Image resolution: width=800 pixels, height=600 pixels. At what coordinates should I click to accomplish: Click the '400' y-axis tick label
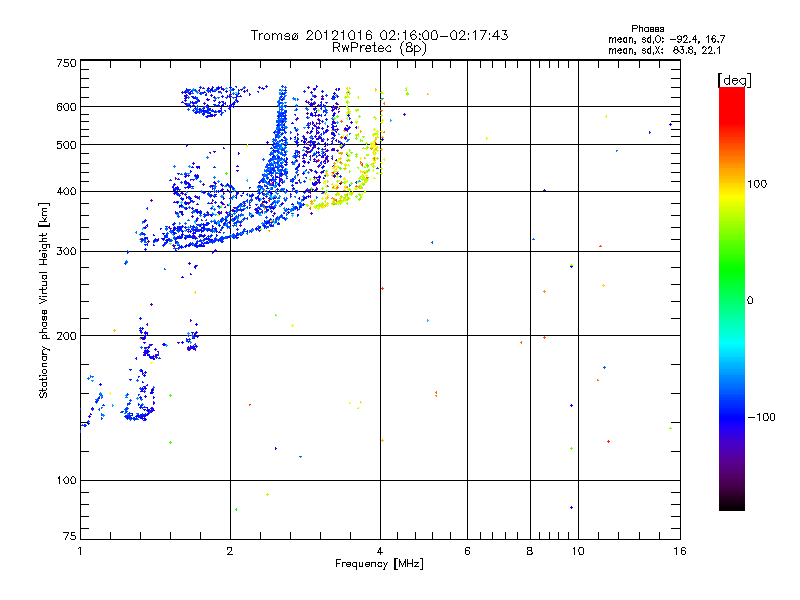click(66, 191)
